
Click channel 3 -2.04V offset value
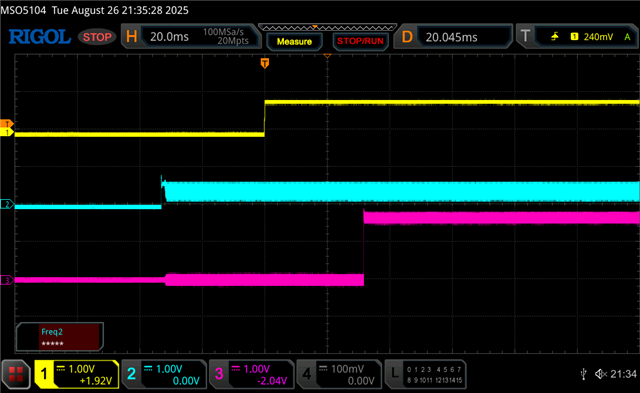272,381
